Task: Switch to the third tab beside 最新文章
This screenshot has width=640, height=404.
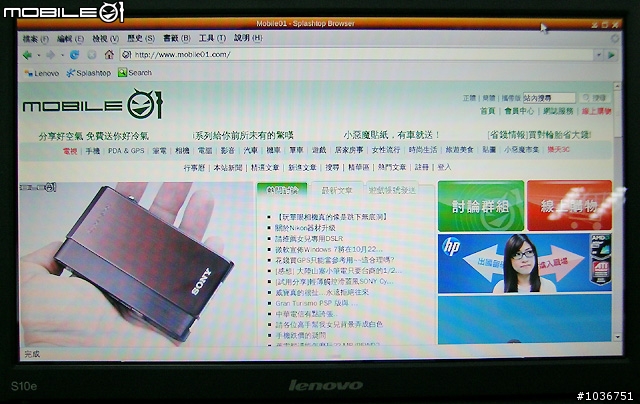Action: pos(392,190)
